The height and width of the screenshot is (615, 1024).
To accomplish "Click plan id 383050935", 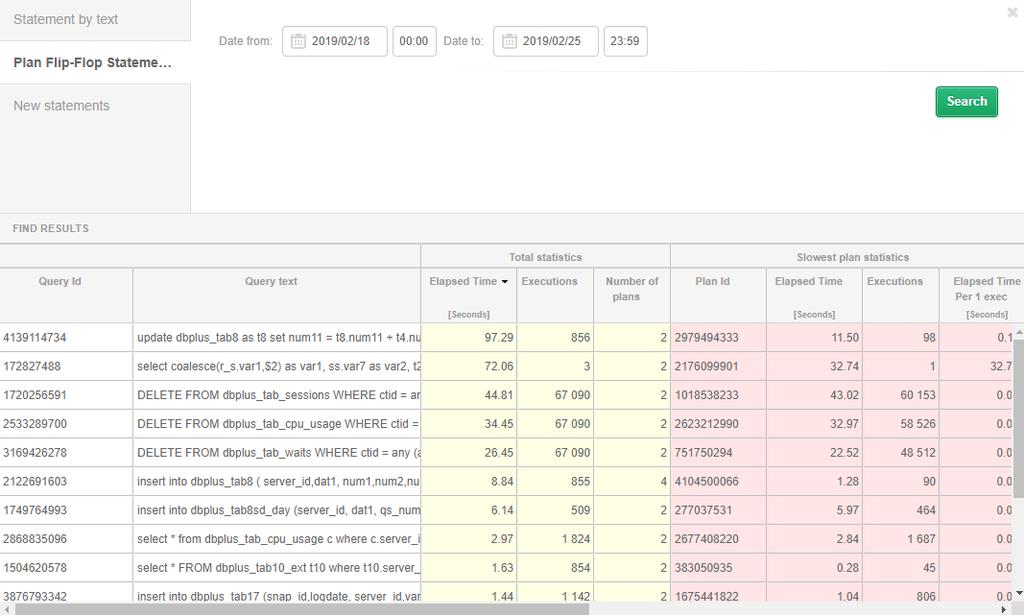I will [x=704, y=567].
